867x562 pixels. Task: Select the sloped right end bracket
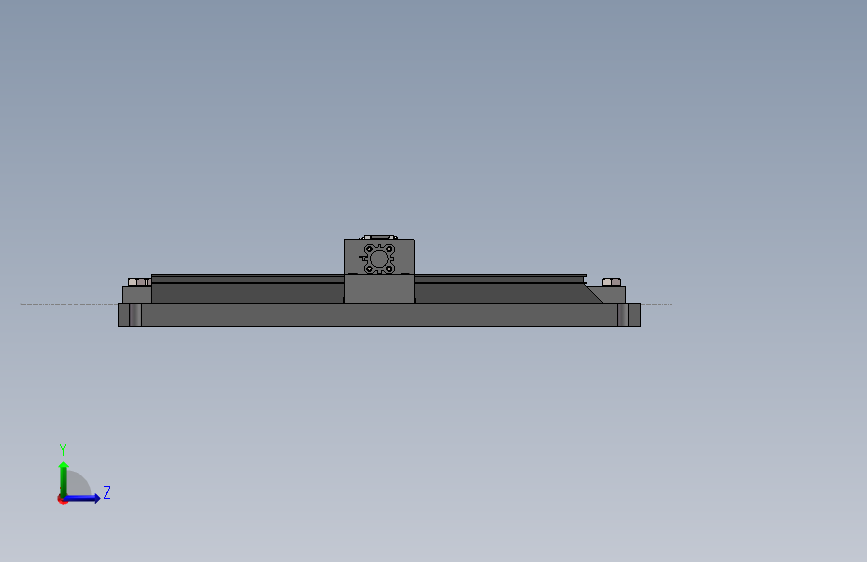[609, 295]
